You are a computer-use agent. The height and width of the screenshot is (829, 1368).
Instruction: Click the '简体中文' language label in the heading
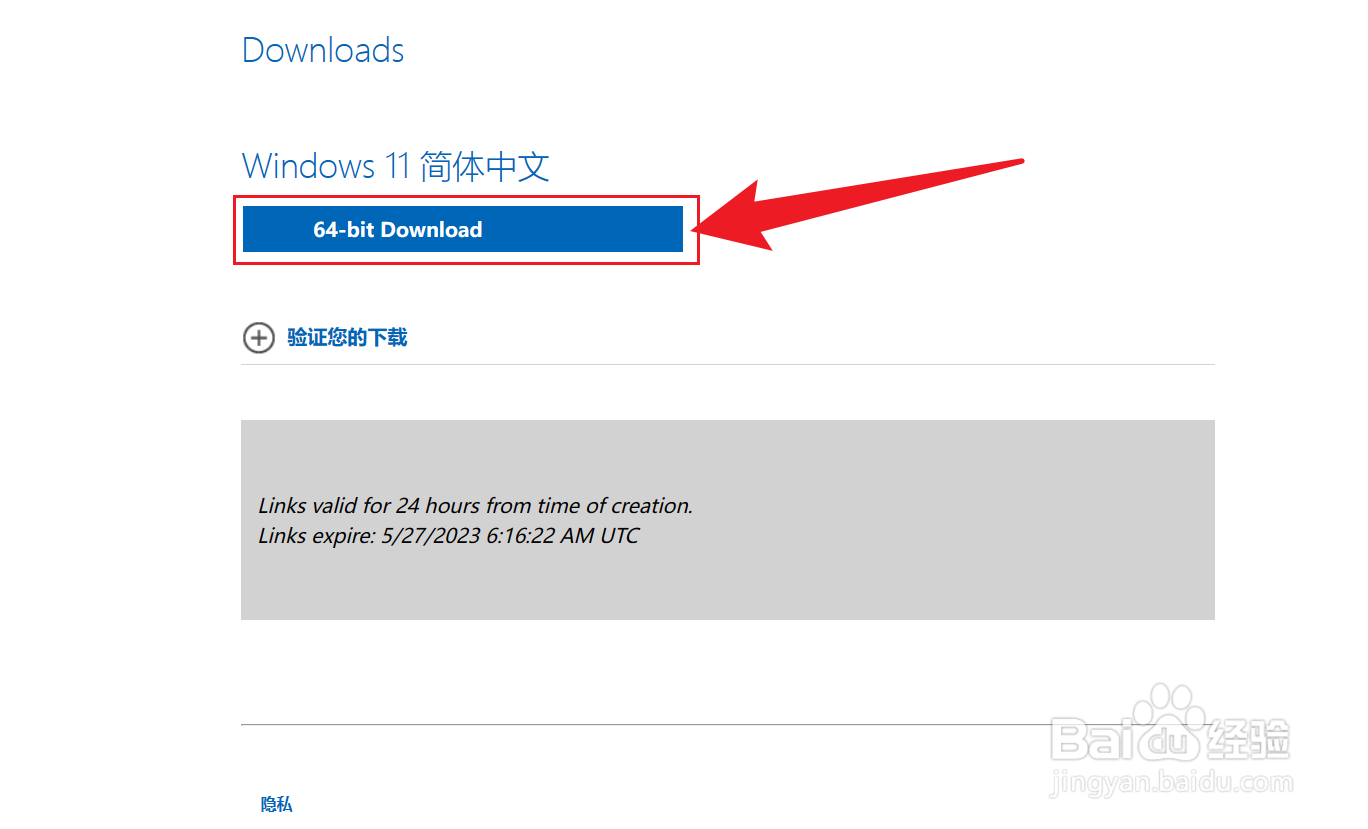(485, 165)
